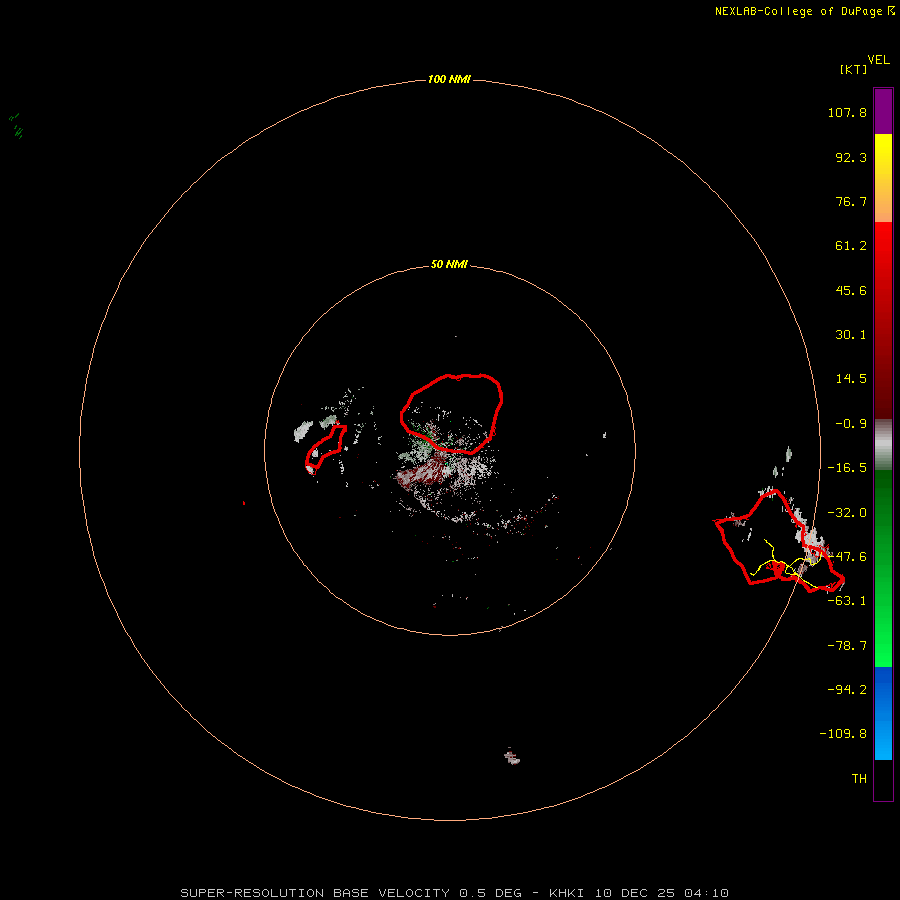Click the 100 NMI range ring label
The image size is (900, 900).
click(x=449, y=79)
